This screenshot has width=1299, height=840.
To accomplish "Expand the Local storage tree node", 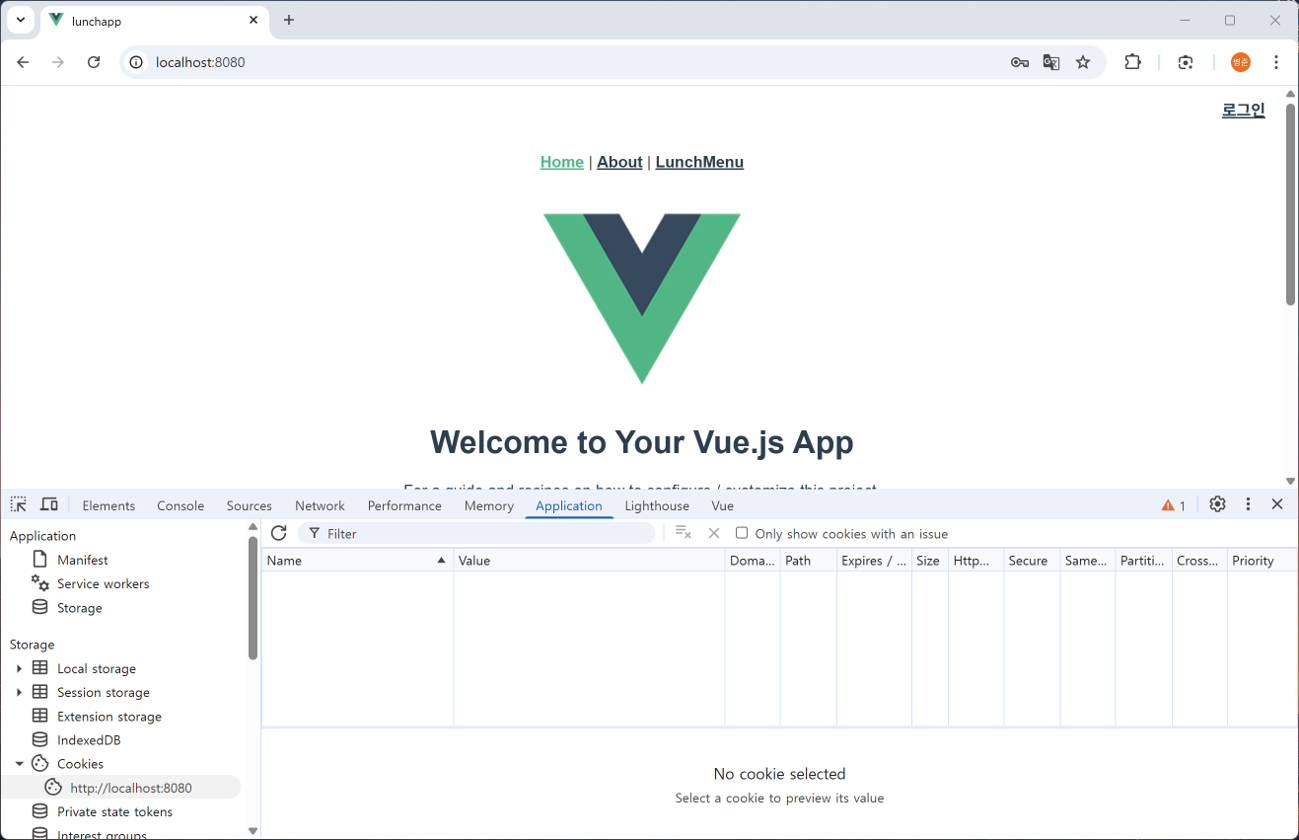I will (x=19, y=668).
